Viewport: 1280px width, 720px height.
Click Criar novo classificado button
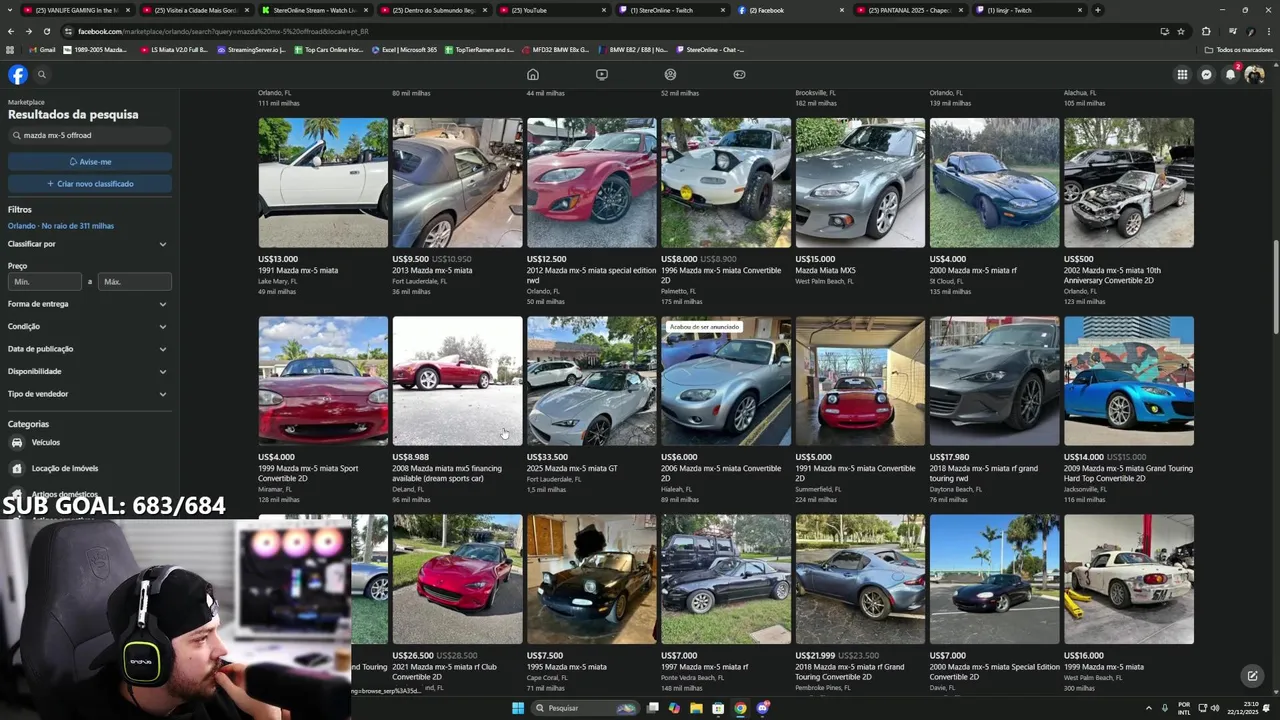tap(90, 184)
